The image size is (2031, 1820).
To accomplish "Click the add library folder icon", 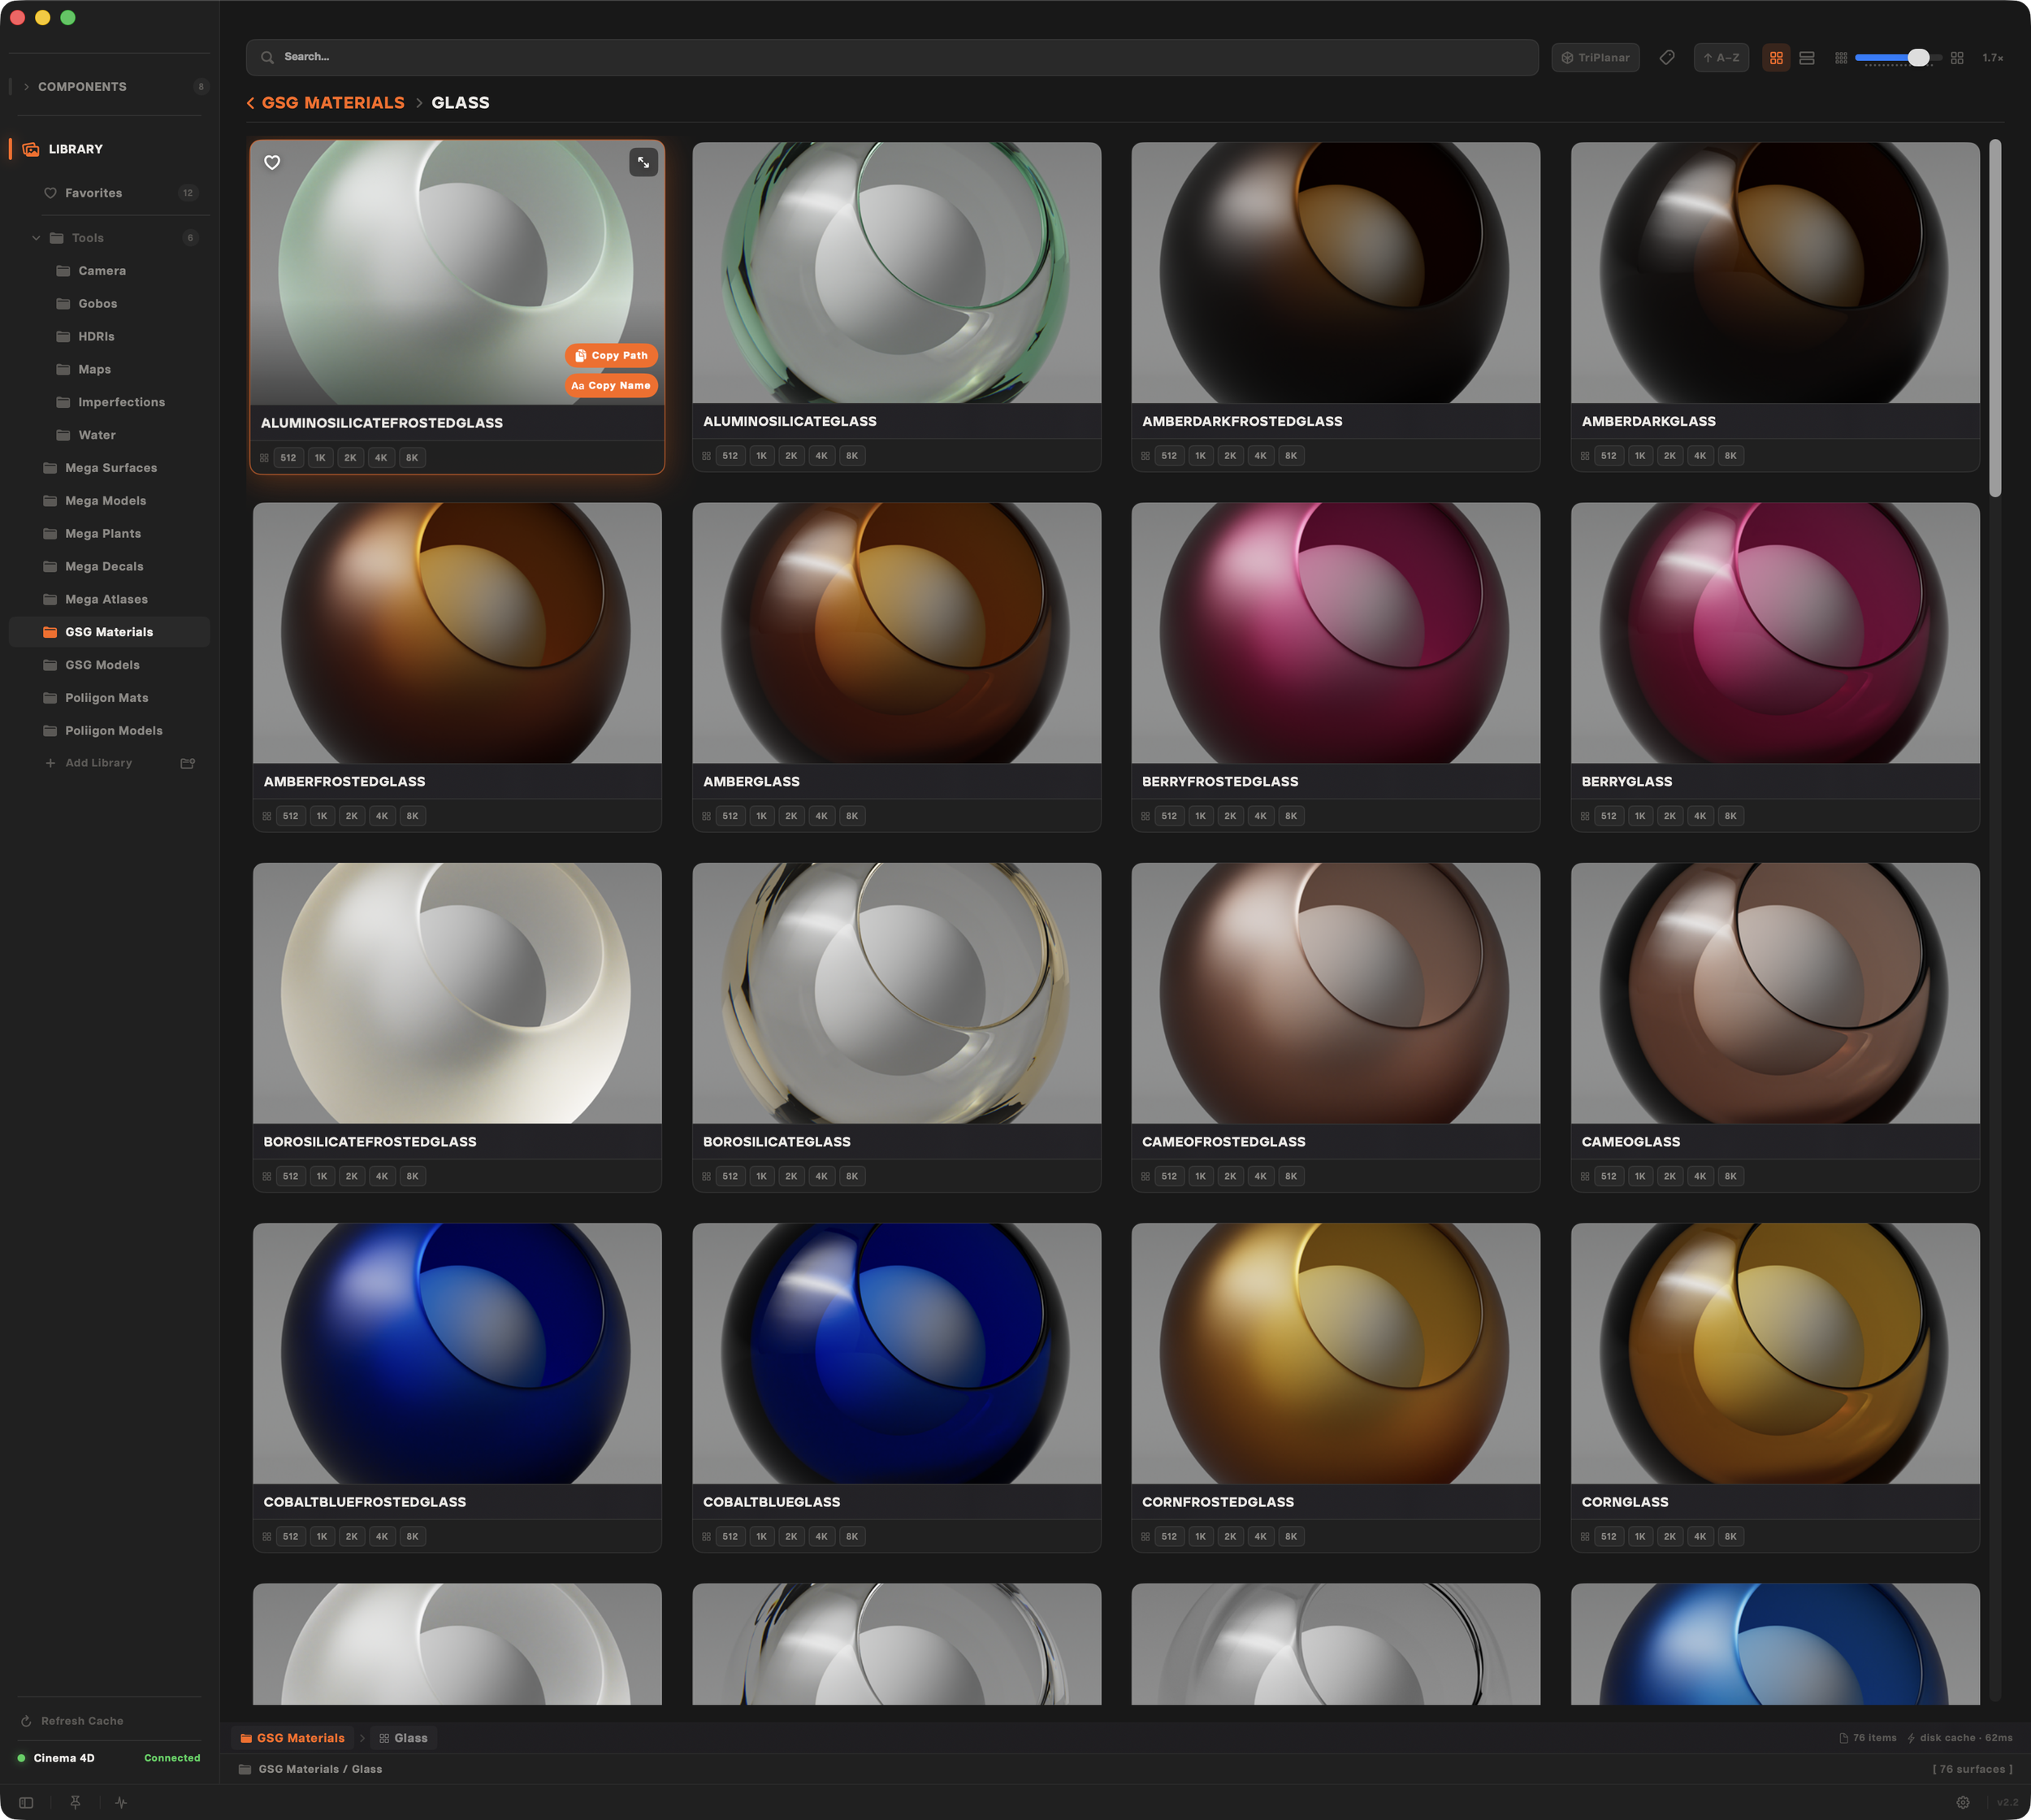I will pos(187,763).
